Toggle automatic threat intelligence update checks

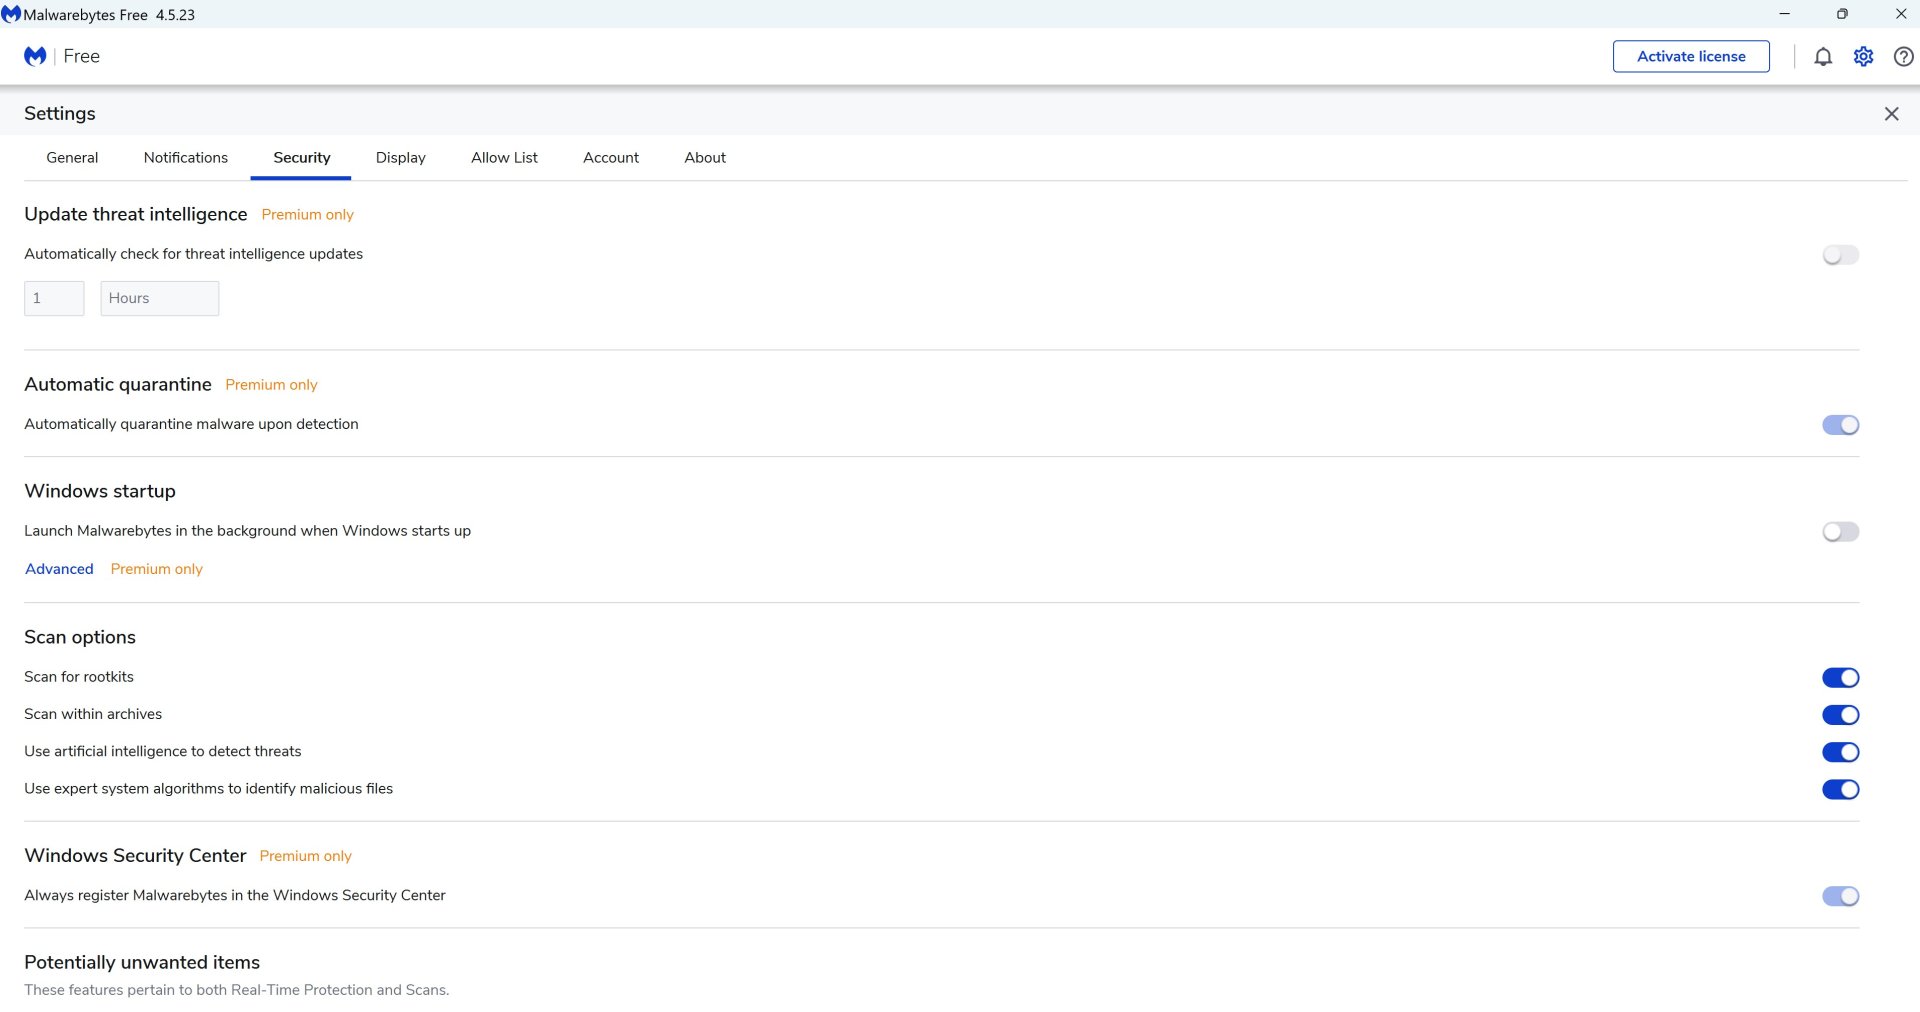click(1840, 255)
